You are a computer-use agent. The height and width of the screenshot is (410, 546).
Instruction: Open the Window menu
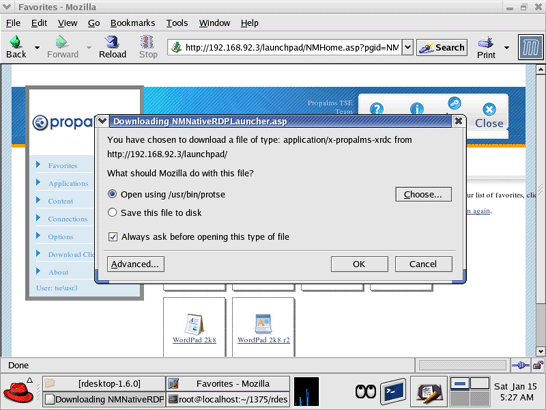coord(214,23)
